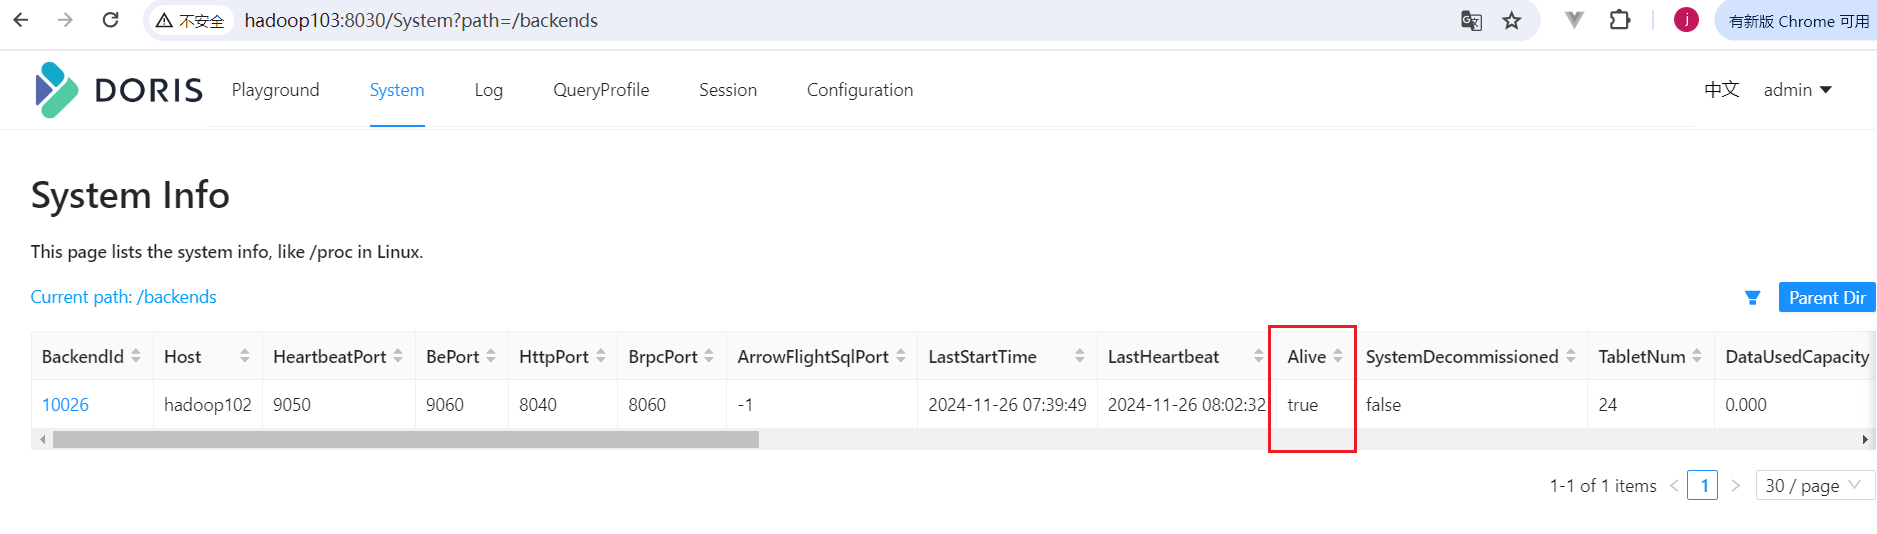The height and width of the screenshot is (534, 1877).
Task: Go back with the browser back arrow
Action: (x=21, y=20)
